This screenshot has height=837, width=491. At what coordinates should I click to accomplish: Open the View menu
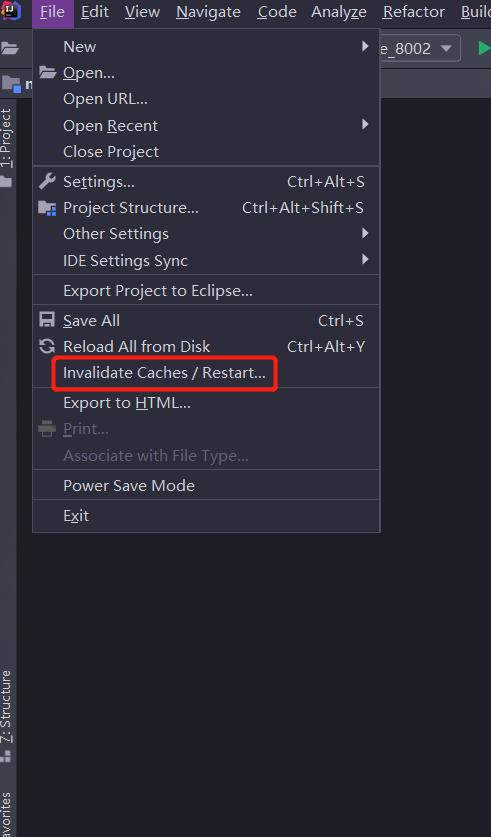tap(142, 12)
